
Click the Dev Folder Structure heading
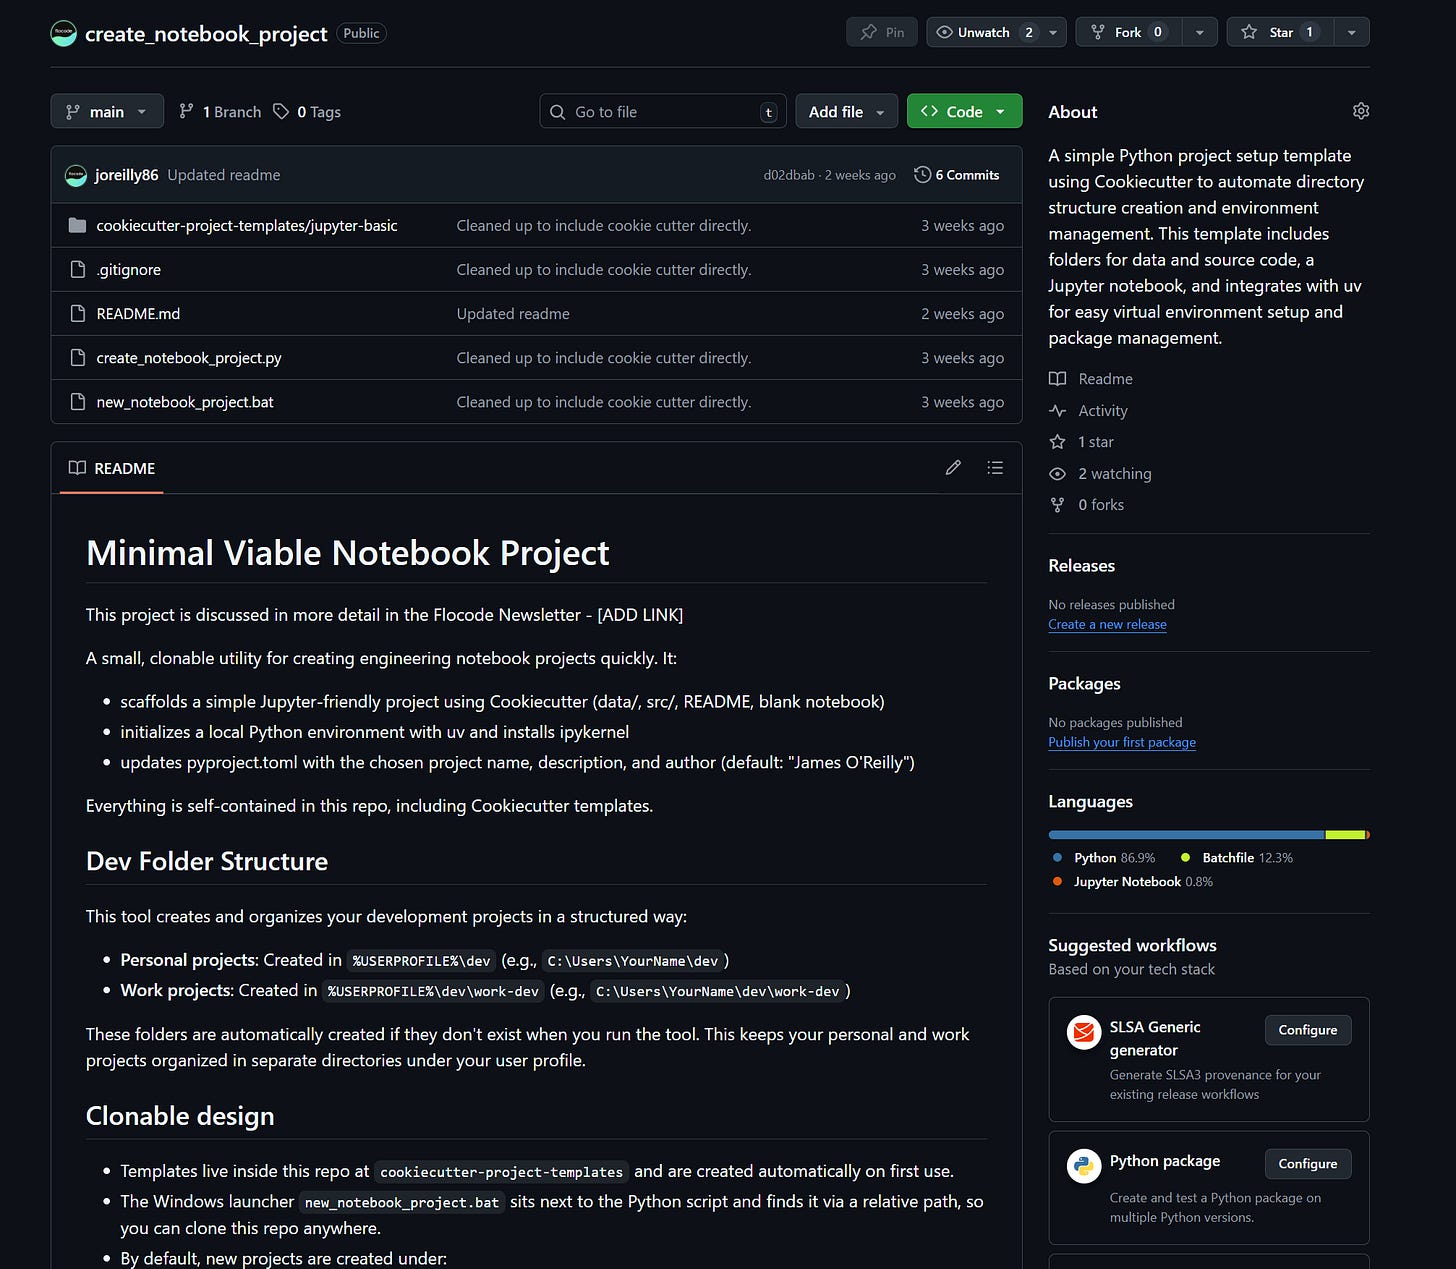click(207, 862)
